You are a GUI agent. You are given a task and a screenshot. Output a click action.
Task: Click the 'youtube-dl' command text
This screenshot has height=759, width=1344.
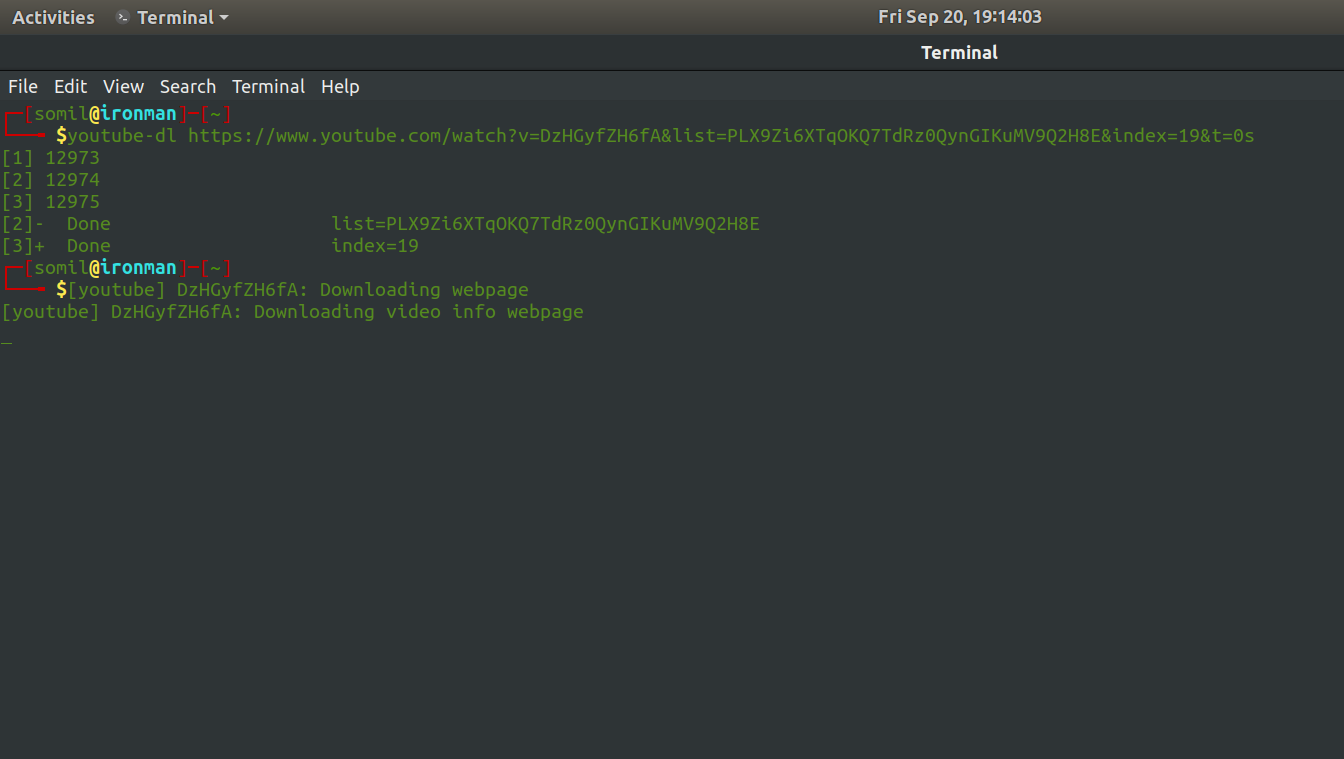click(122, 136)
